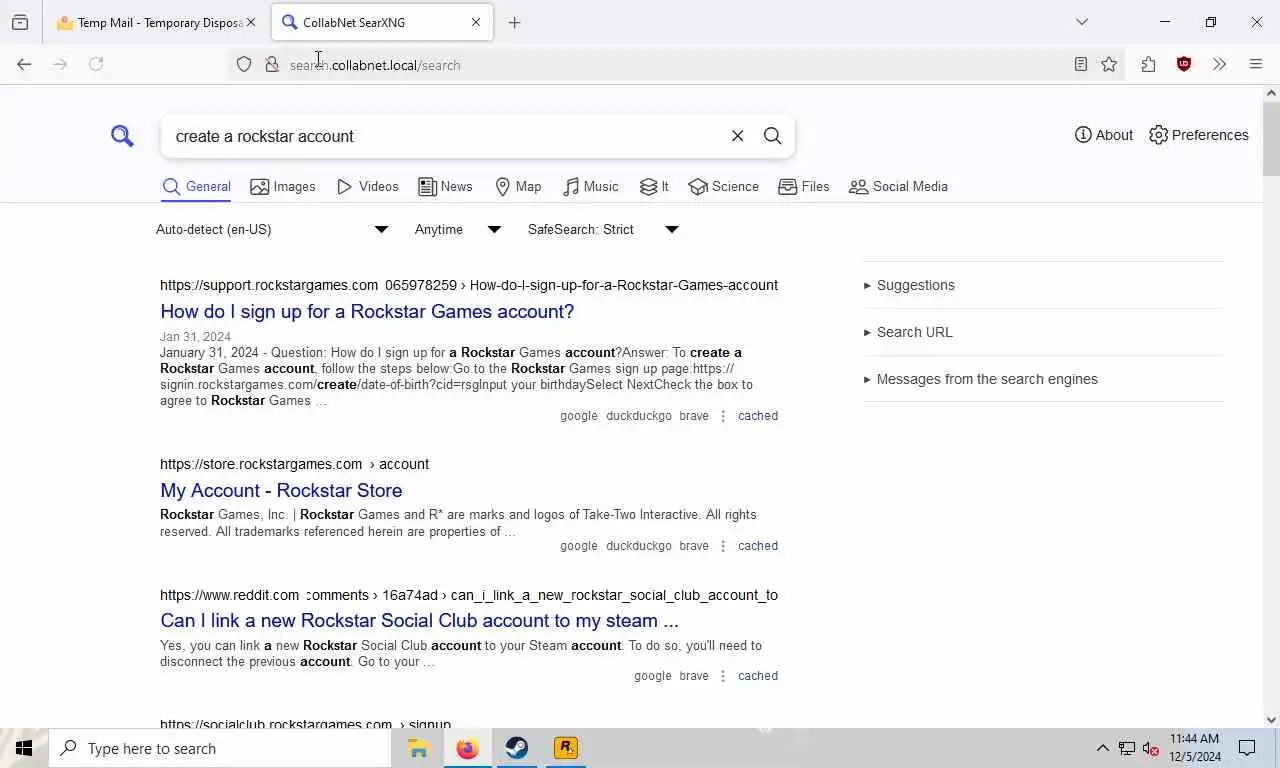The image size is (1280, 768).
Task: Bookmark this page with the star icon
Action: tap(1109, 64)
